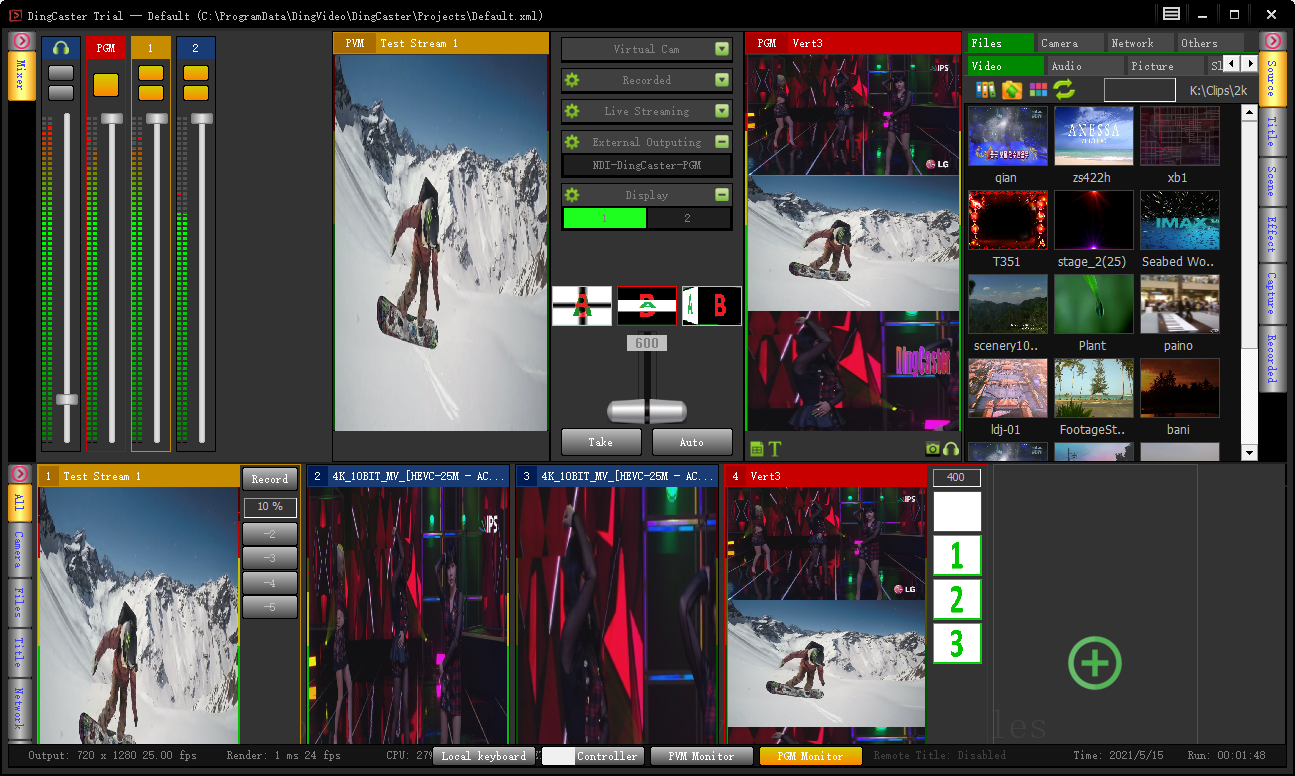Image resolution: width=1295 pixels, height=776 pixels.
Task: Select the red-bordered A/B wipe transition
Action: pyautogui.click(x=647, y=306)
